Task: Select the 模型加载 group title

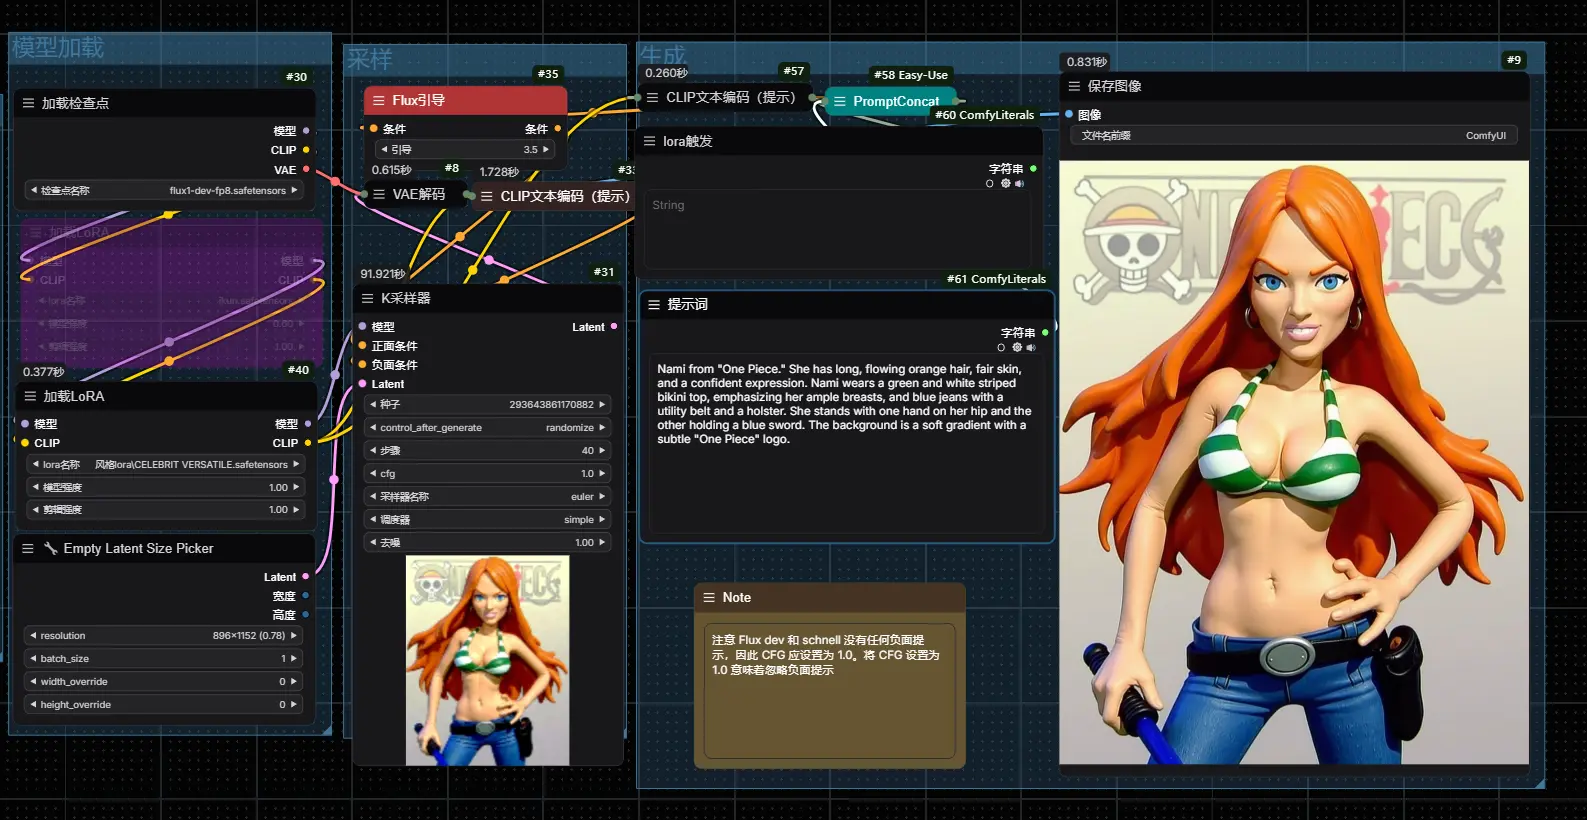Action: (58, 47)
